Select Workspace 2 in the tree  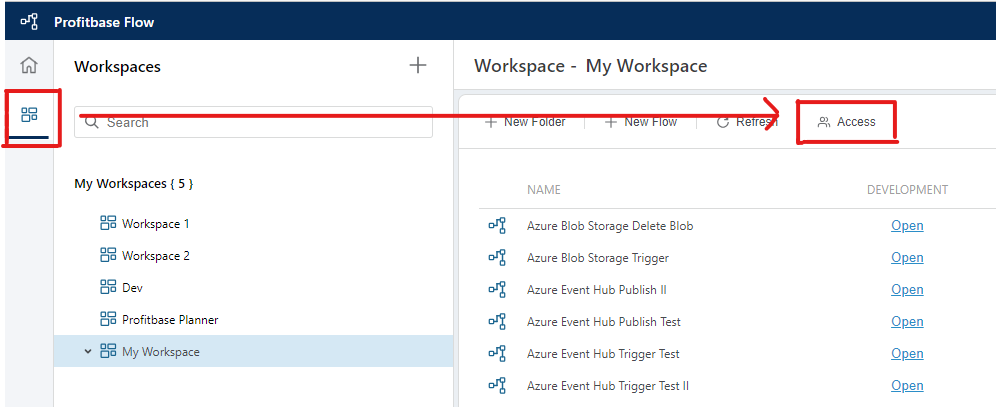[155, 256]
